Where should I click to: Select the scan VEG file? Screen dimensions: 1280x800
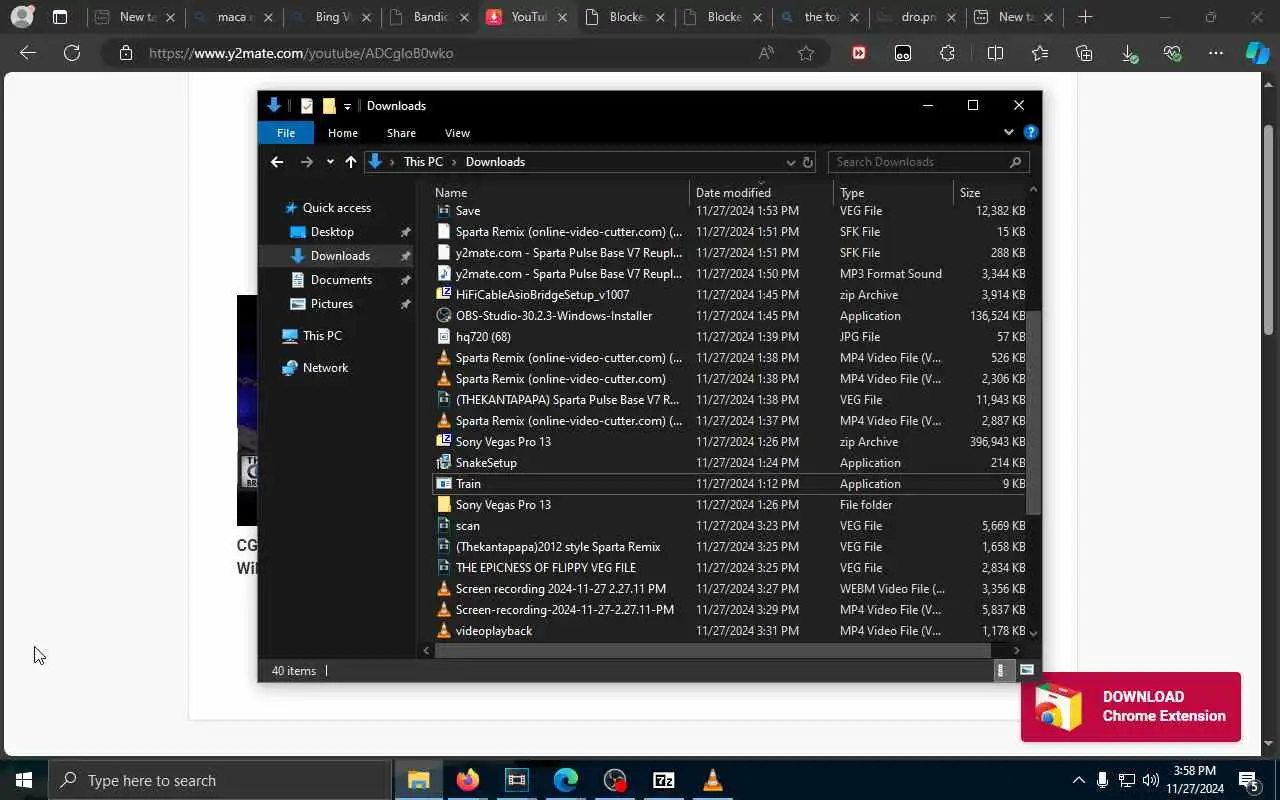coord(730,526)
